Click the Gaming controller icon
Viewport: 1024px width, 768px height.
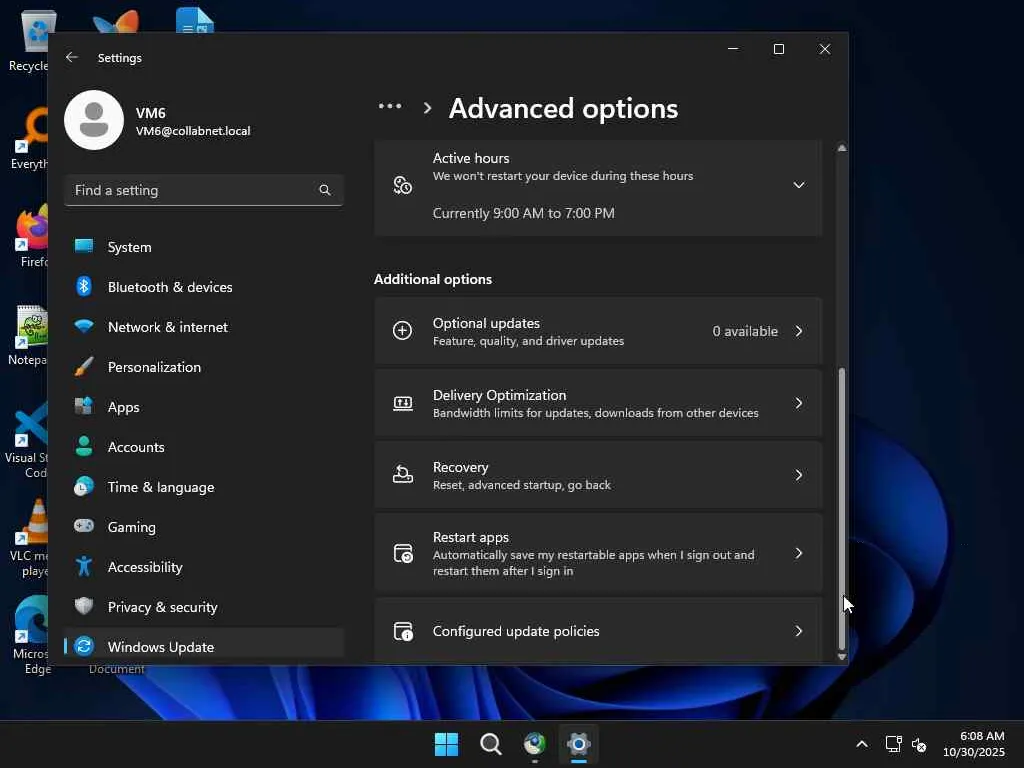coord(84,527)
